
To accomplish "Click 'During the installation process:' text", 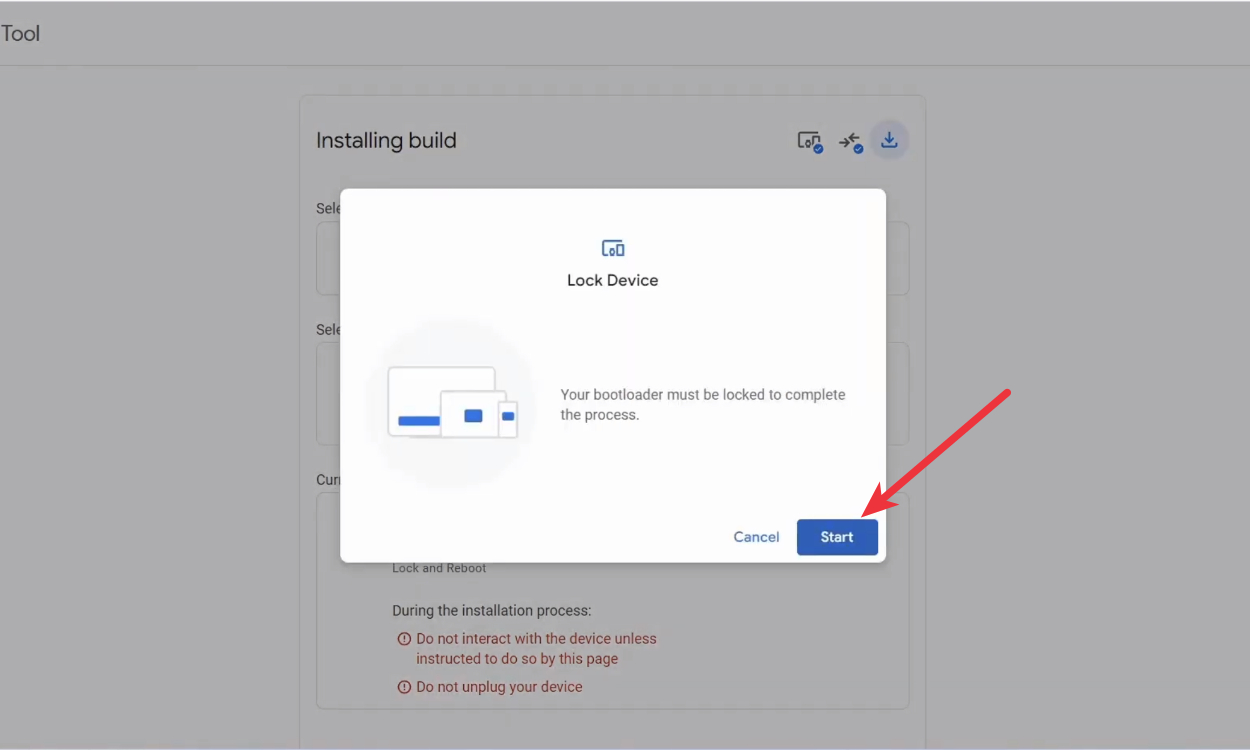I will [x=491, y=610].
